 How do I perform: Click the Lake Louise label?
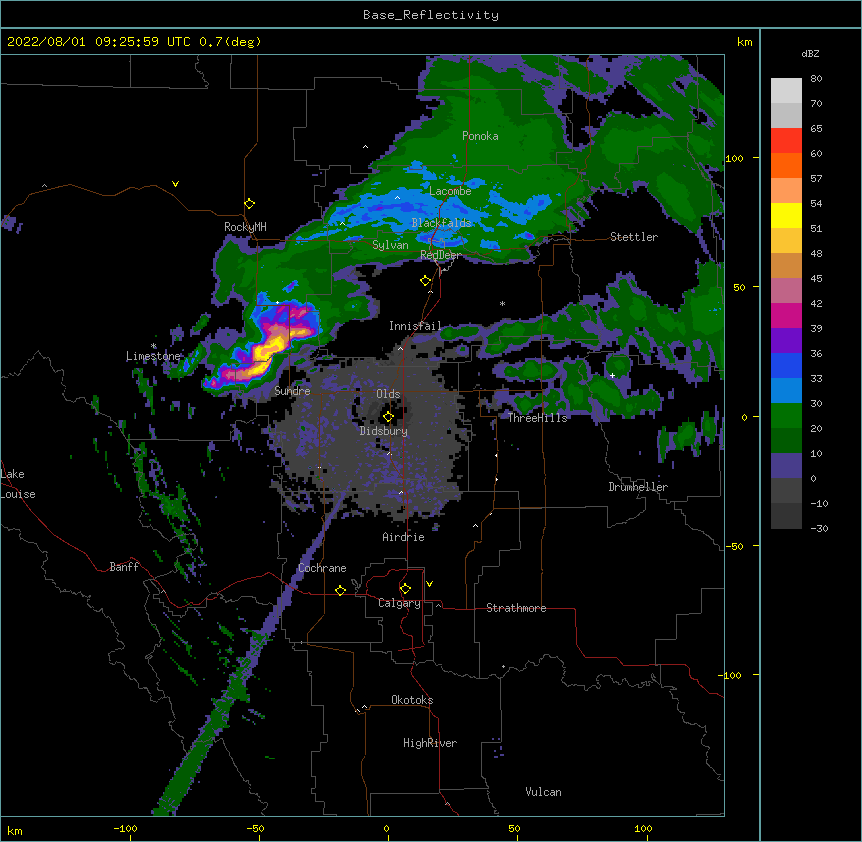pyautogui.click(x=18, y=484)
